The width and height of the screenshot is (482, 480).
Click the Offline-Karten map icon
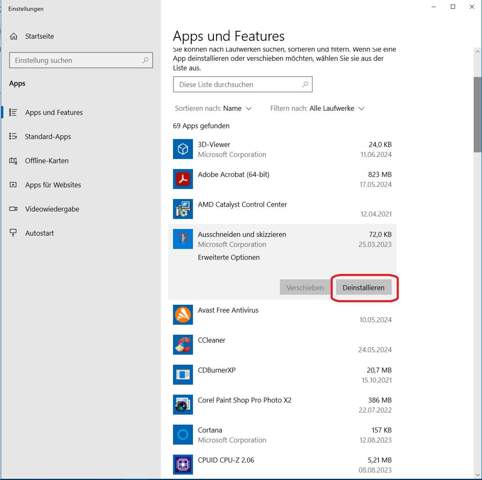[x=13, y=161]
